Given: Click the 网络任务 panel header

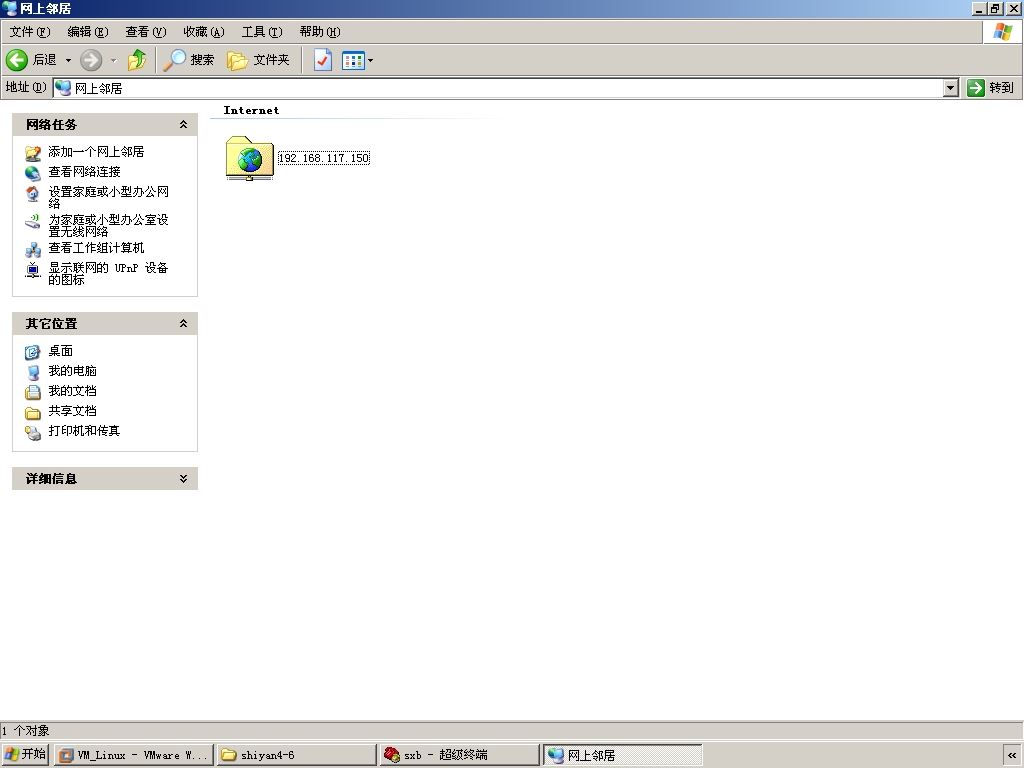Looking at the screenshot, I should (104, 124).
